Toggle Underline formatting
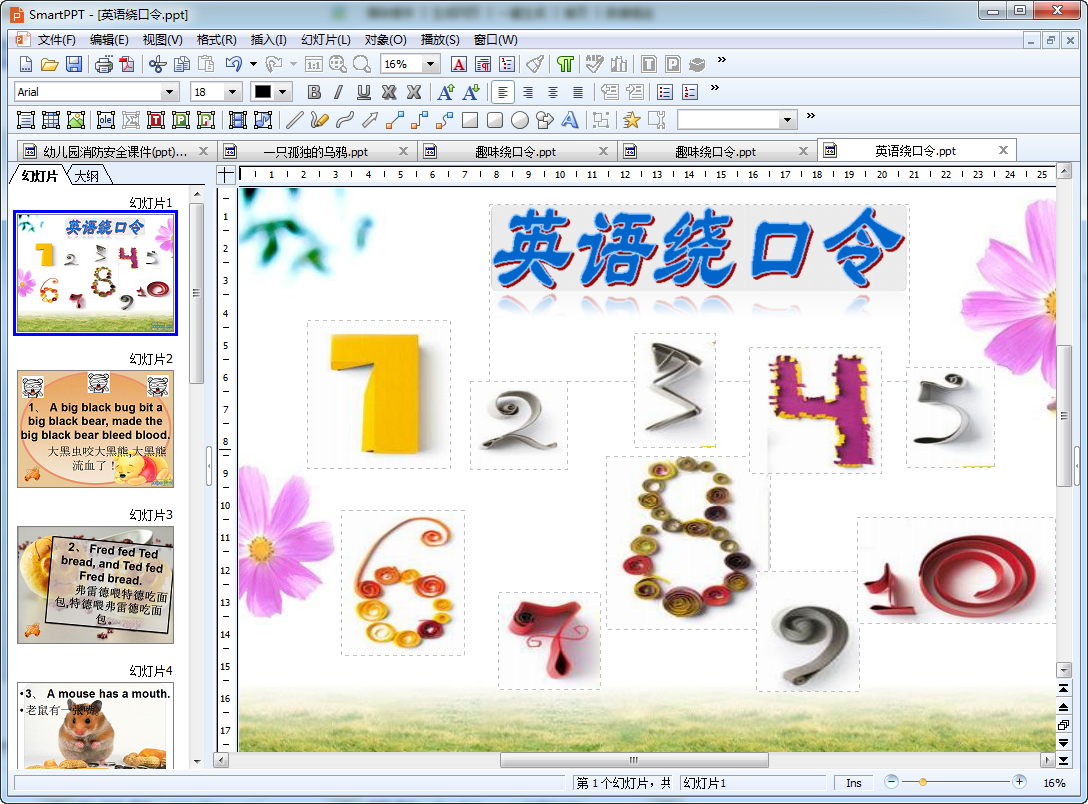 pyautogui.click(x=364, y=92)
